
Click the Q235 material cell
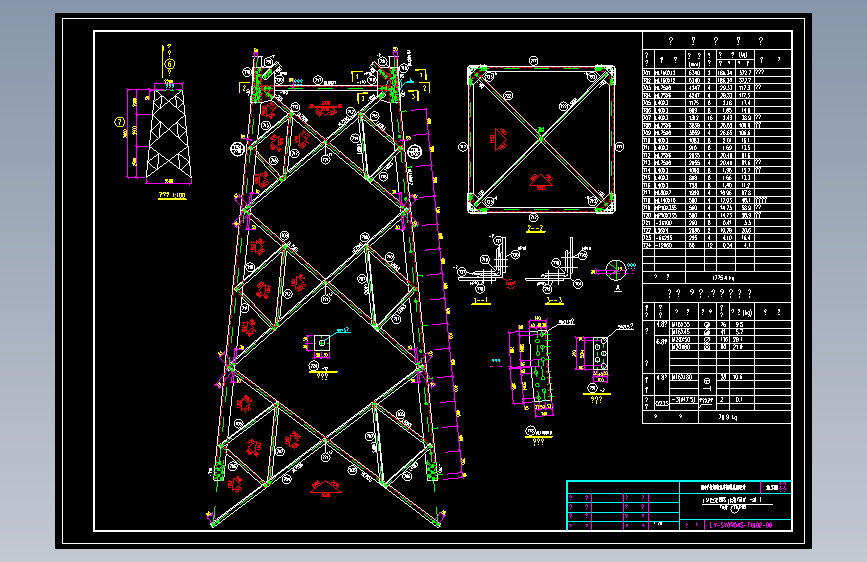tap(662, 402)
